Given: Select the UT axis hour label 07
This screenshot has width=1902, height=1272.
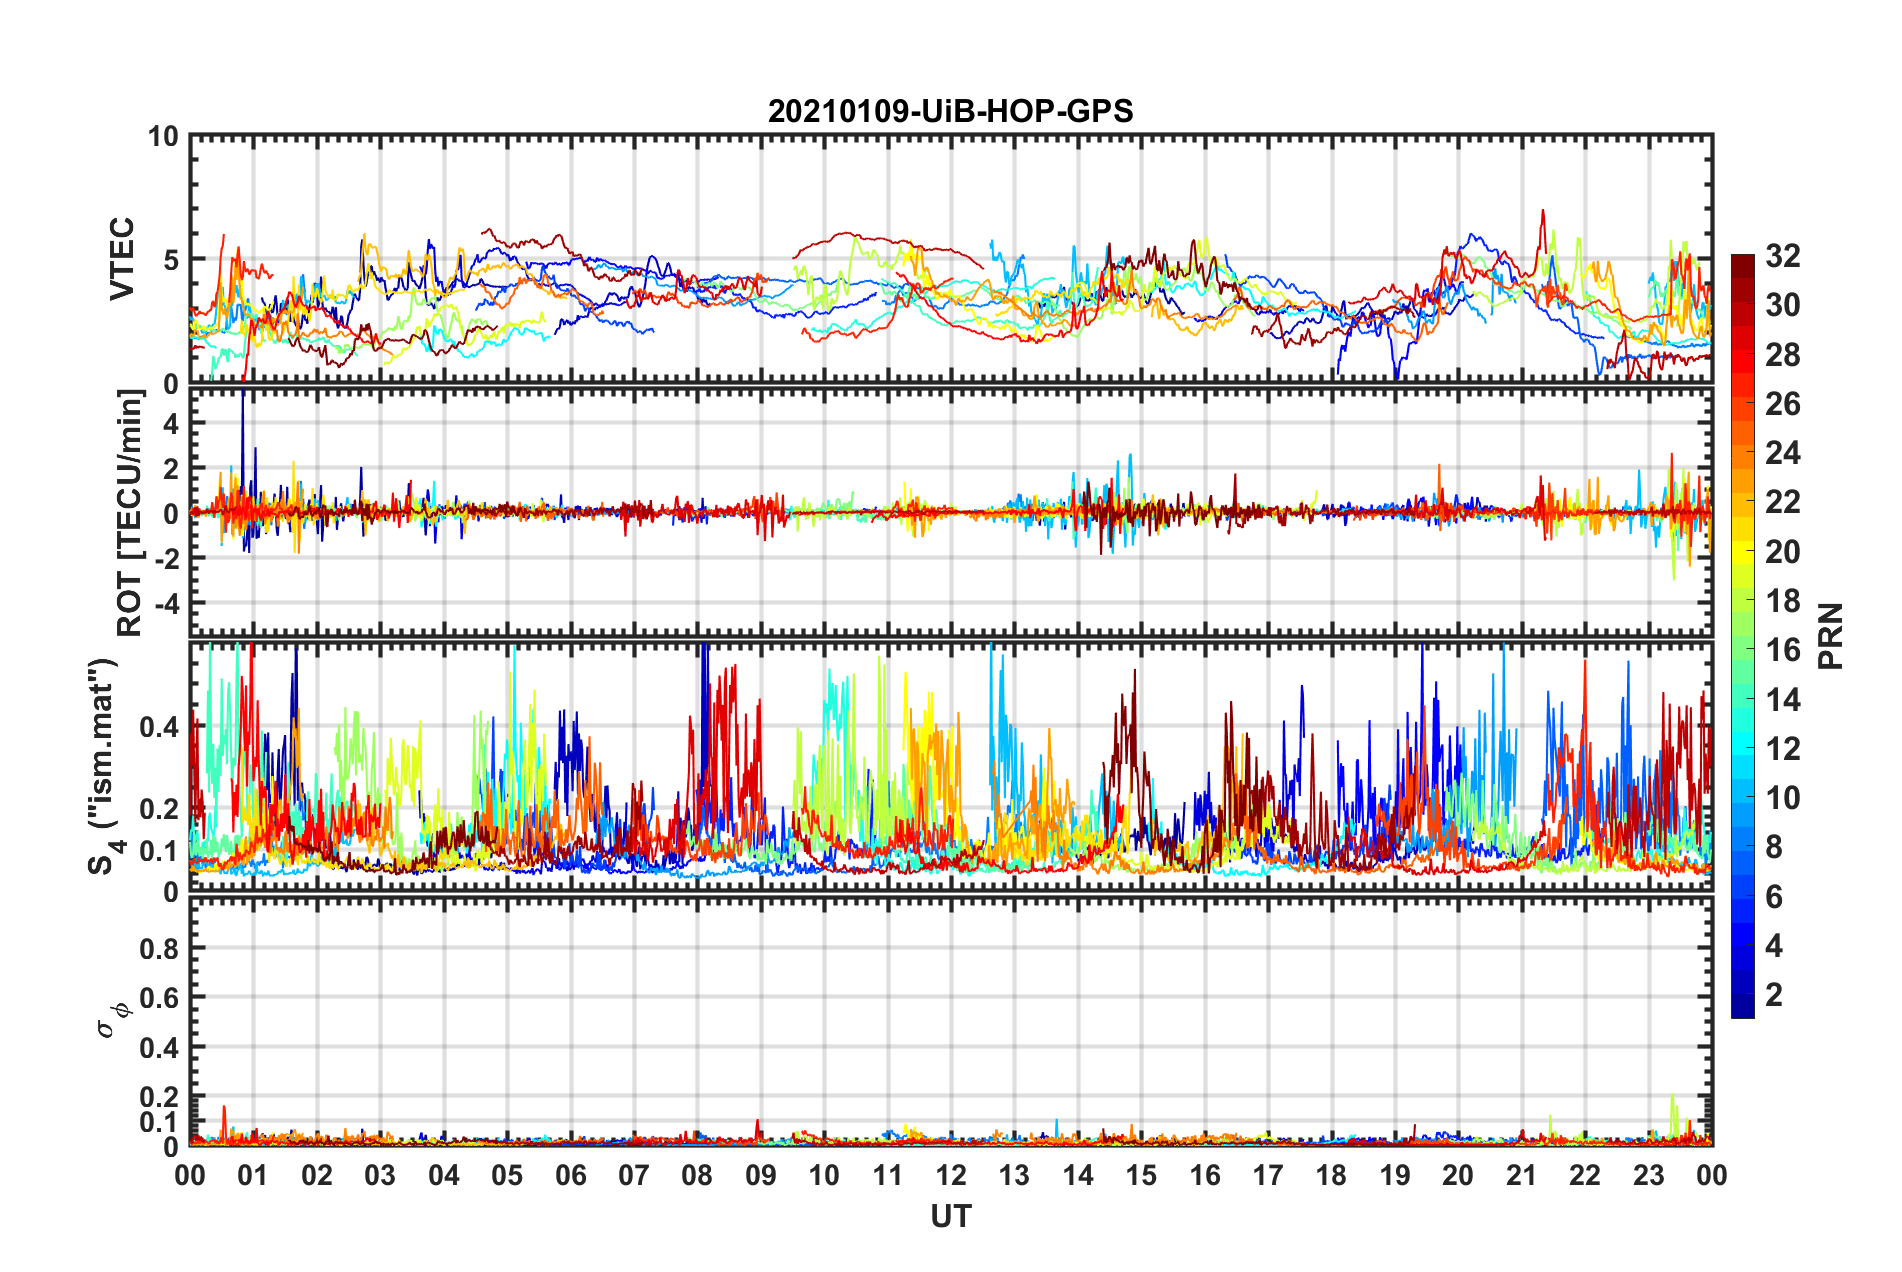Looking at the screenshot, I should click(x=634, y=1175).
